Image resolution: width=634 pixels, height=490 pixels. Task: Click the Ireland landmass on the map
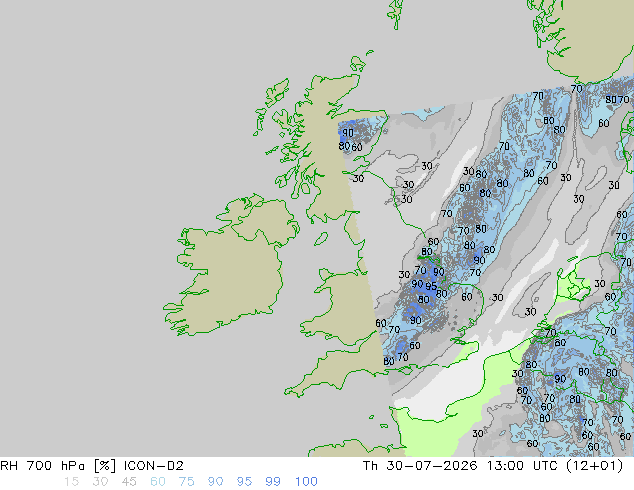(x=230, y=275)
